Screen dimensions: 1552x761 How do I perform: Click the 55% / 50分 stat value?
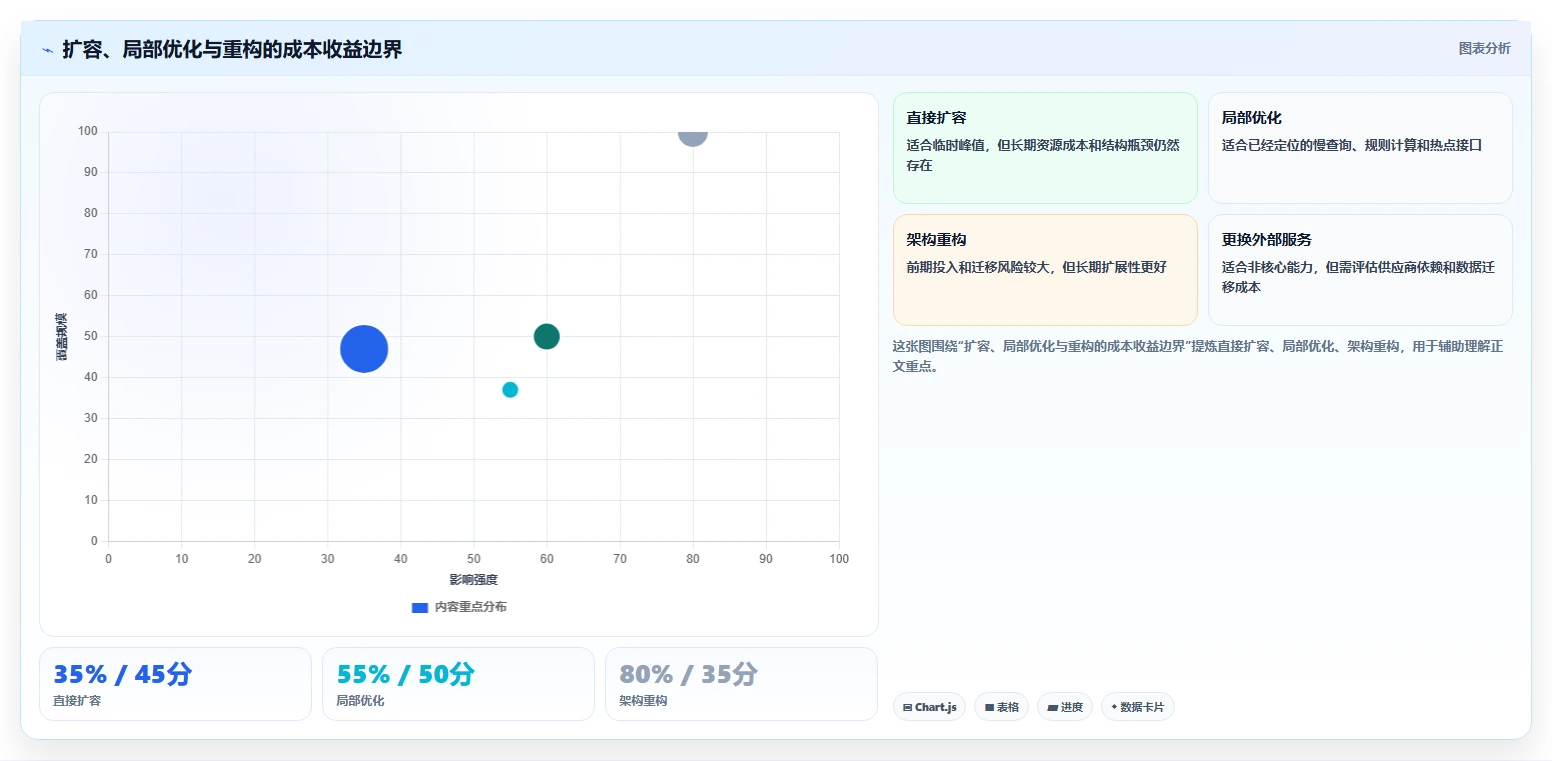(406, 675)
